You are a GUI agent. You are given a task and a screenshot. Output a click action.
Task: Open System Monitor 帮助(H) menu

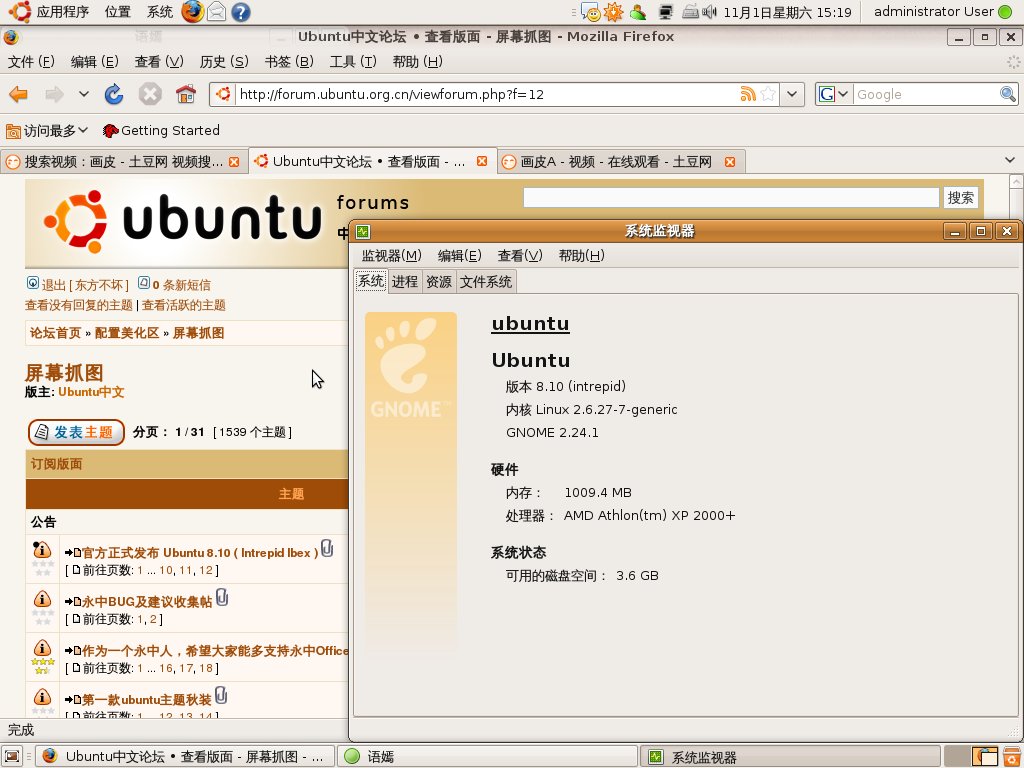tap(581, 255)
